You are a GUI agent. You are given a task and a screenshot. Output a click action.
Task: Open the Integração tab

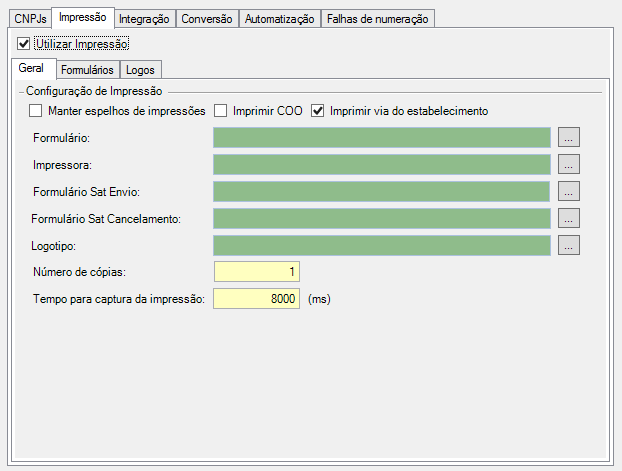tap(144, 19)
